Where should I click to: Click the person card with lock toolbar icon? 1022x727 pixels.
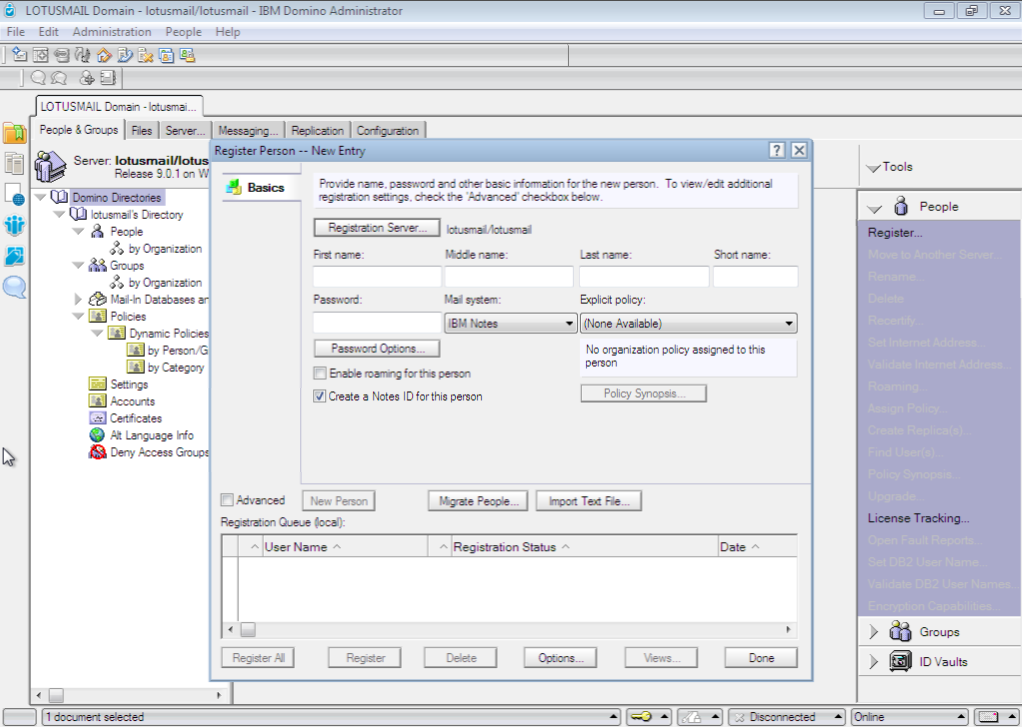click(188, 55)
